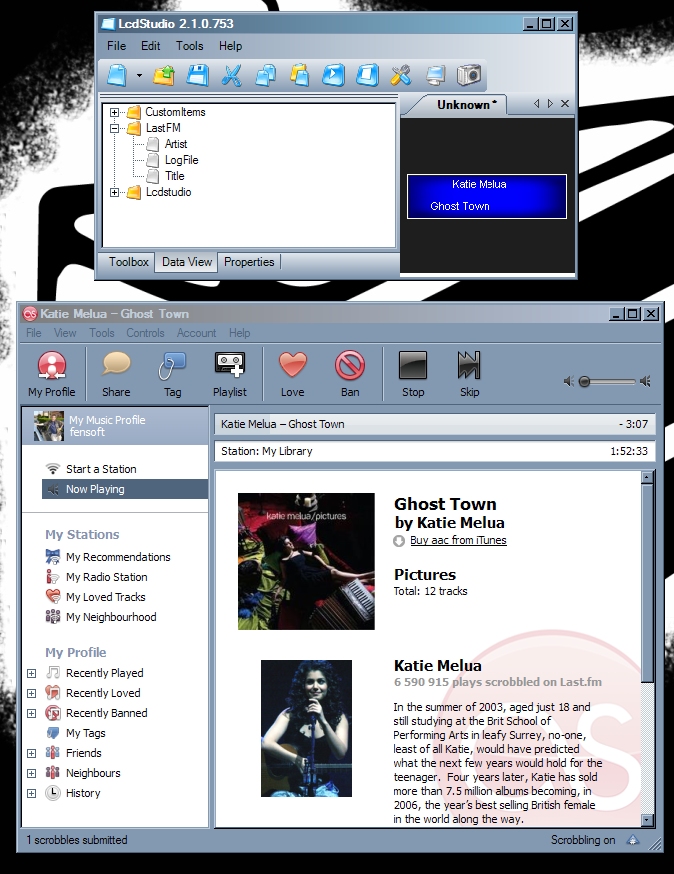Image resolution: width=674 pixels, height=874 pixels.
Task: Open LcdStudio Help menu
Action: click(230, 46)
